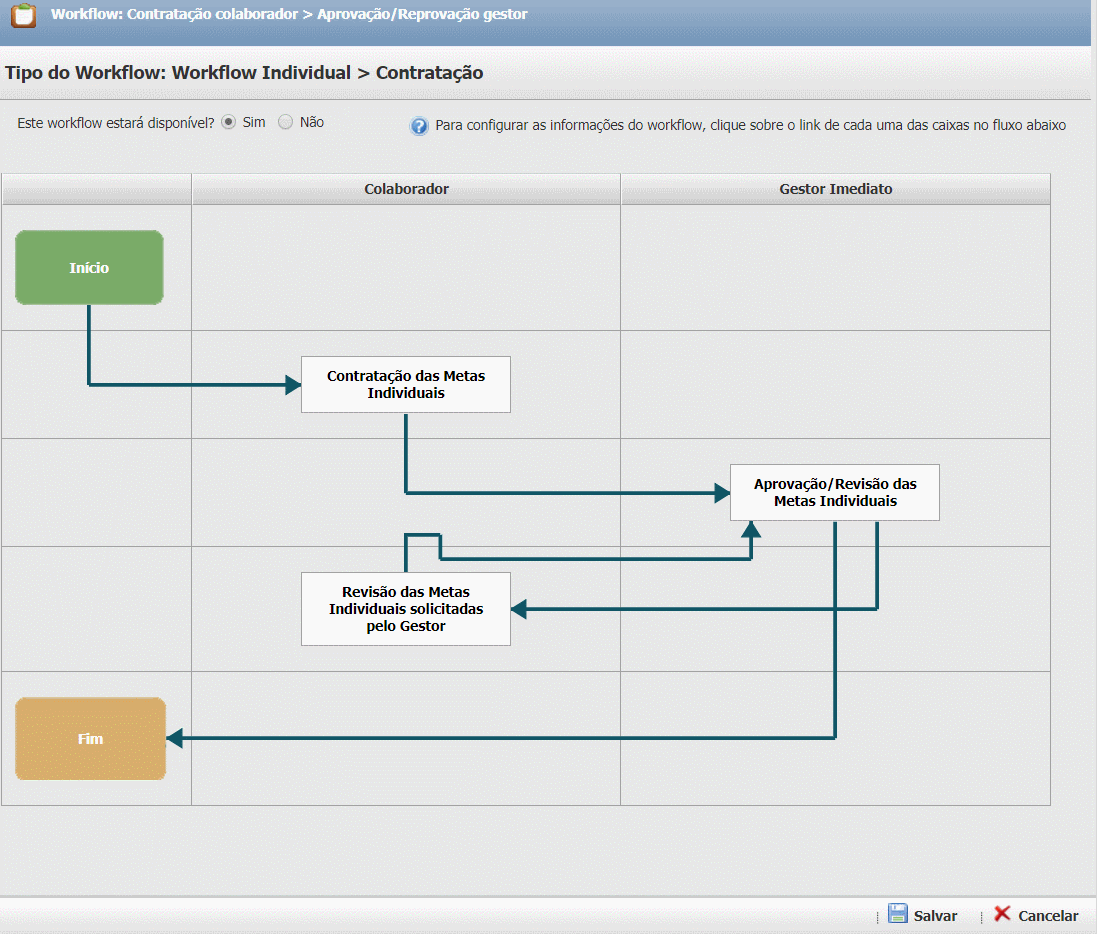Click the orange Fim end node

pyautogui.click(x=90, y=739)
